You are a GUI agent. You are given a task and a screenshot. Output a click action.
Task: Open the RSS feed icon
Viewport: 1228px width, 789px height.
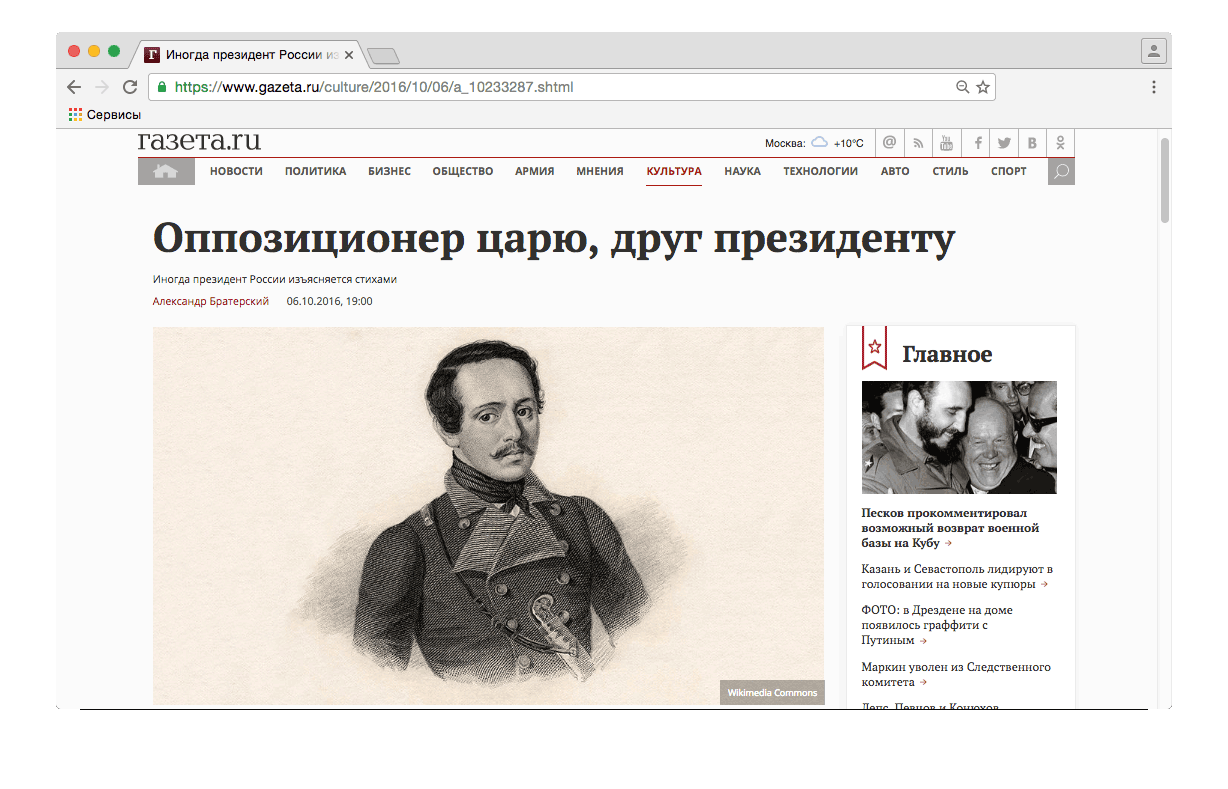[918, 143]
